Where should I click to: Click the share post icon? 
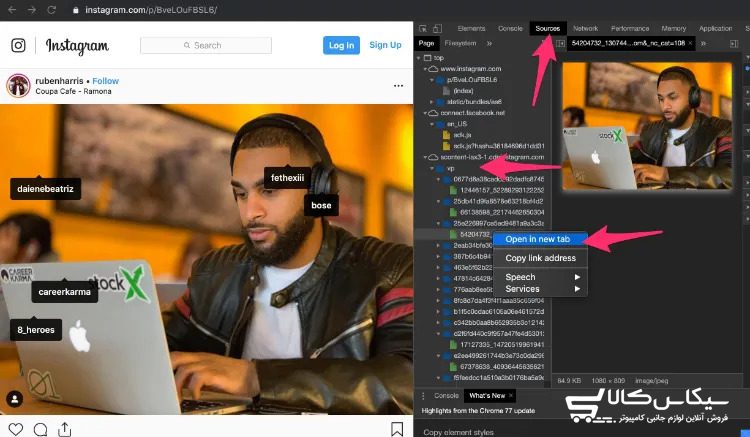[x=65, y=429]
